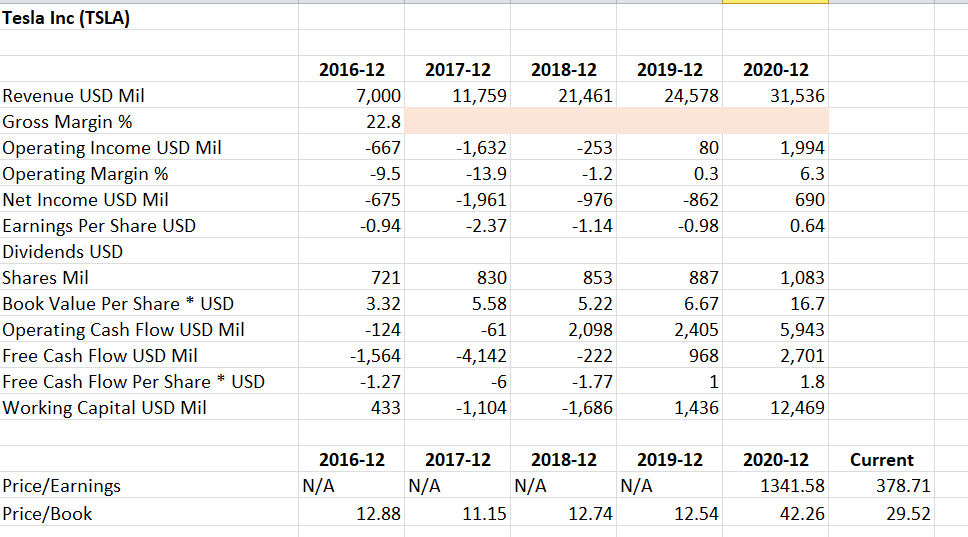Select EPS value 0.64
The image size is (968, 537).
pyautogui.click(x=807, y=225)
